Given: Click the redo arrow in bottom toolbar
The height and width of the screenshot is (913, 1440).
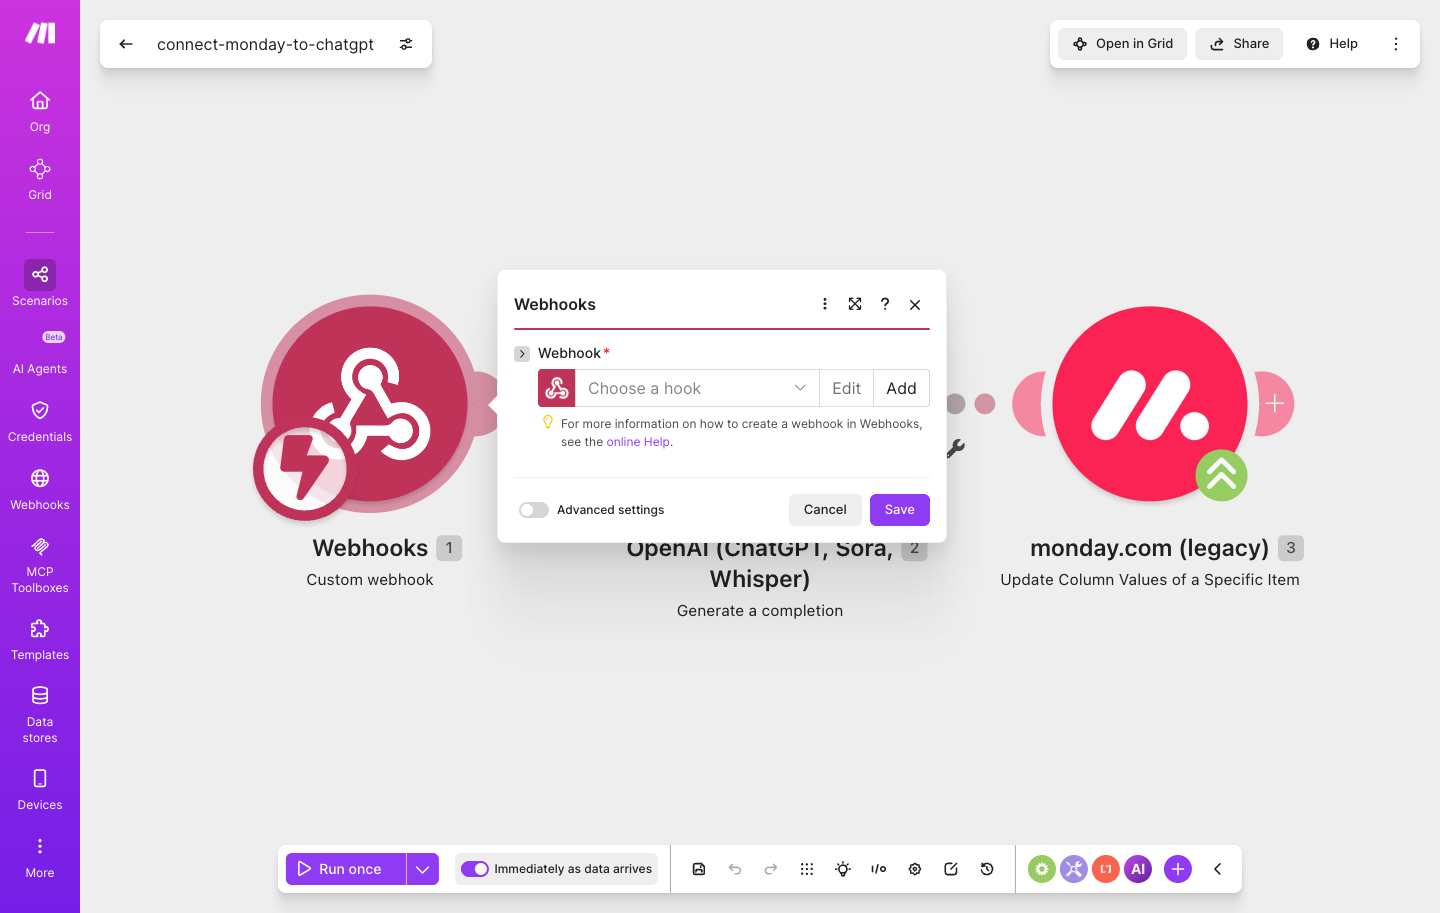Looking at the screenshot, I should [x=771, y=869].
